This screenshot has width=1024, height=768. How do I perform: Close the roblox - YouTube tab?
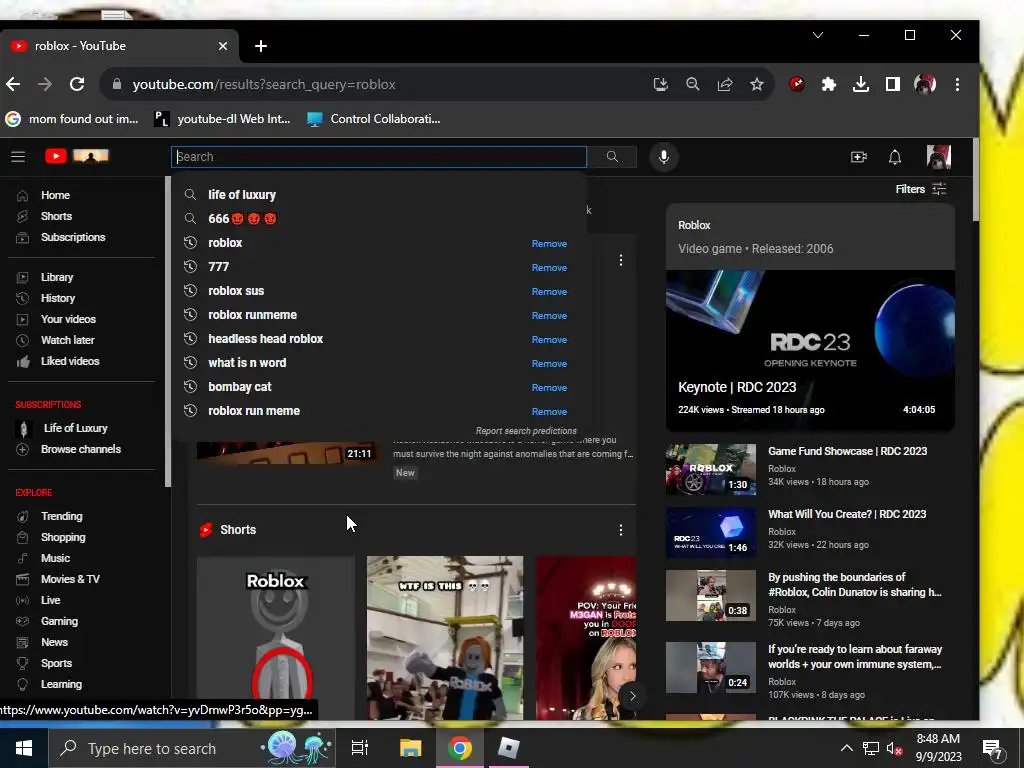[x=223, y=46]
